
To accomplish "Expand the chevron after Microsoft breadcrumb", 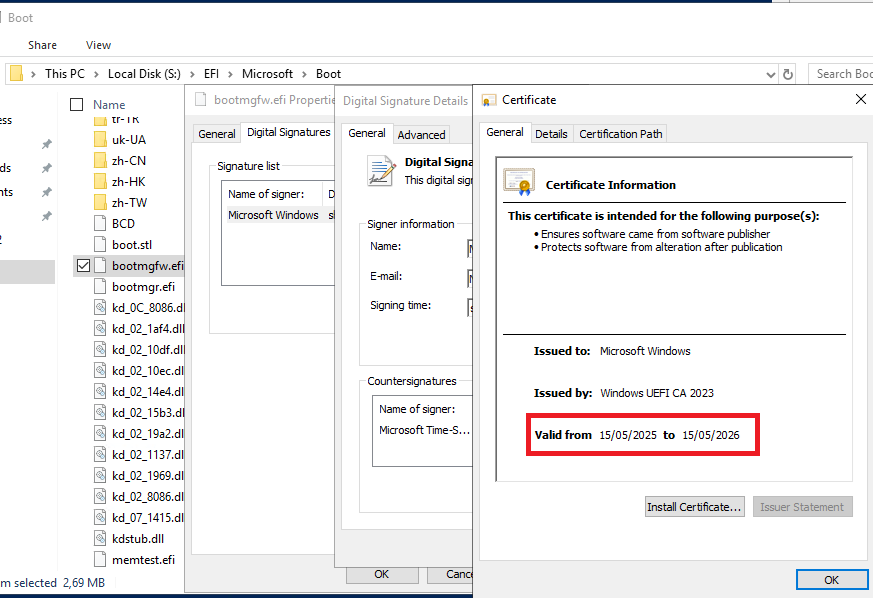I will (305, 74).
